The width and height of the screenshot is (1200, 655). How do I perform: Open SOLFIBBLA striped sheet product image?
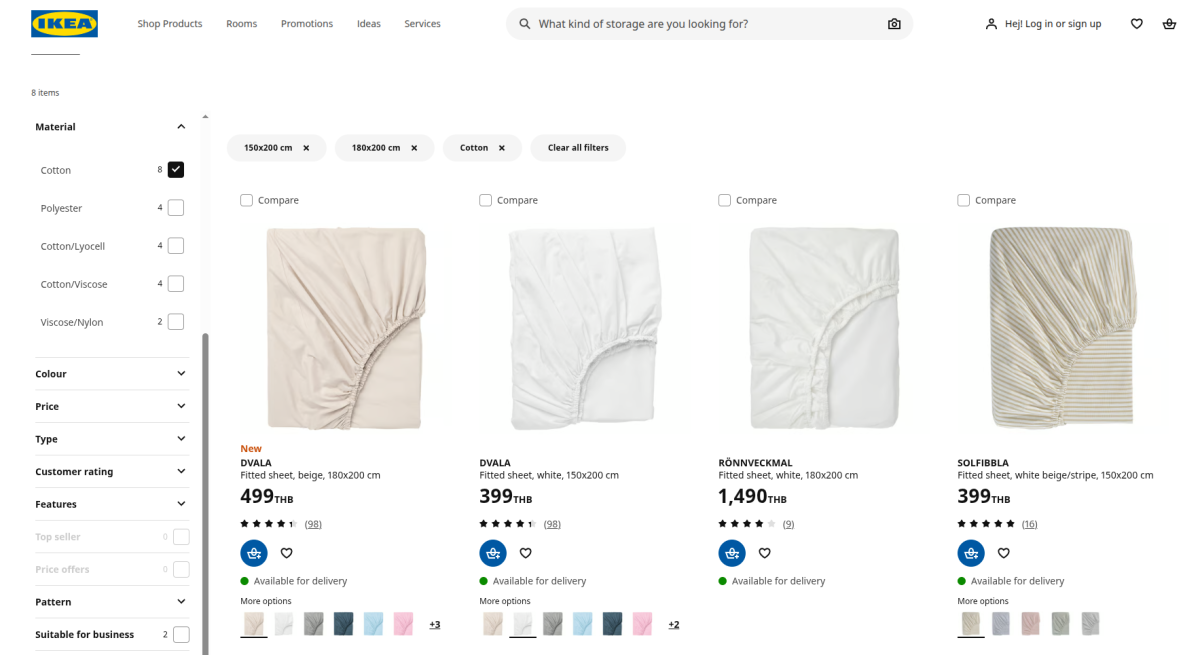click(x=1062, y=329)
